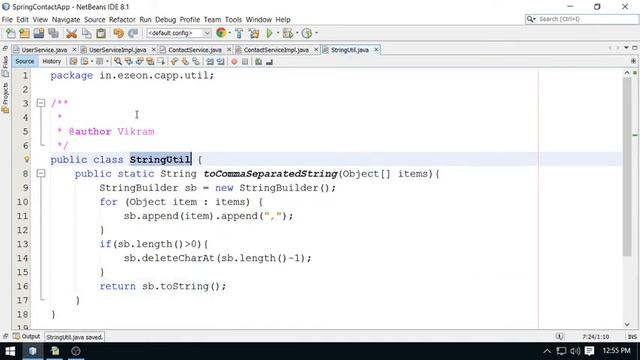
Task: Click the Stop Macro Recording icon
Action: (245, 62)
